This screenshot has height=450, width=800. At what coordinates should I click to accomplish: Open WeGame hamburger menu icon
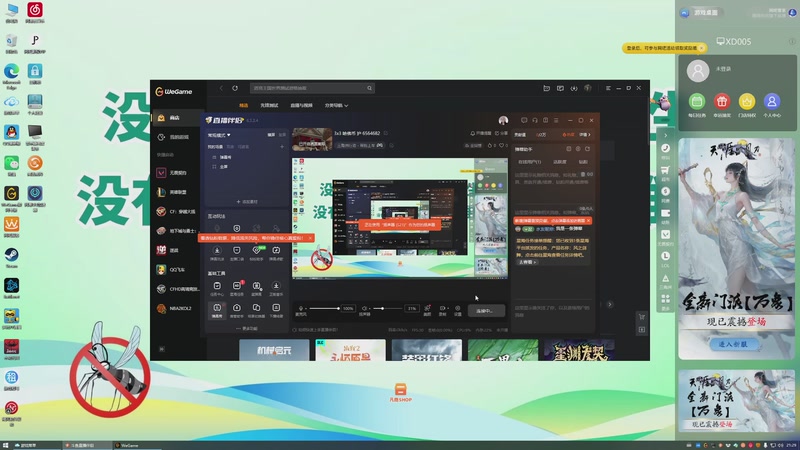click(x=608, y=88)
